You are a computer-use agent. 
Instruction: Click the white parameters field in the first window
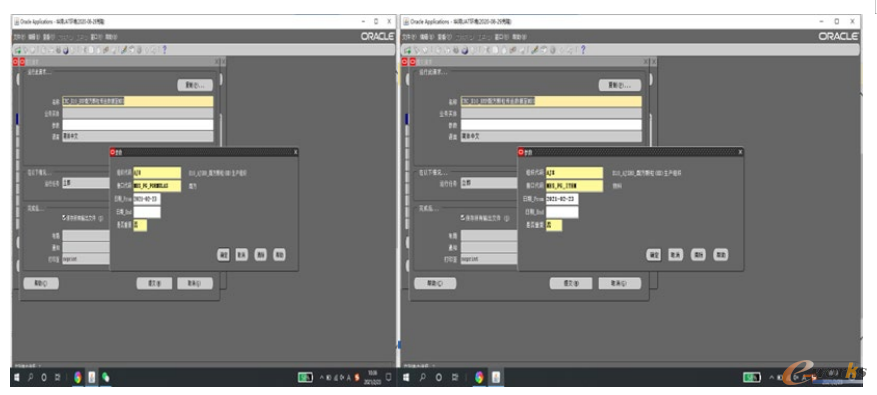138,125
